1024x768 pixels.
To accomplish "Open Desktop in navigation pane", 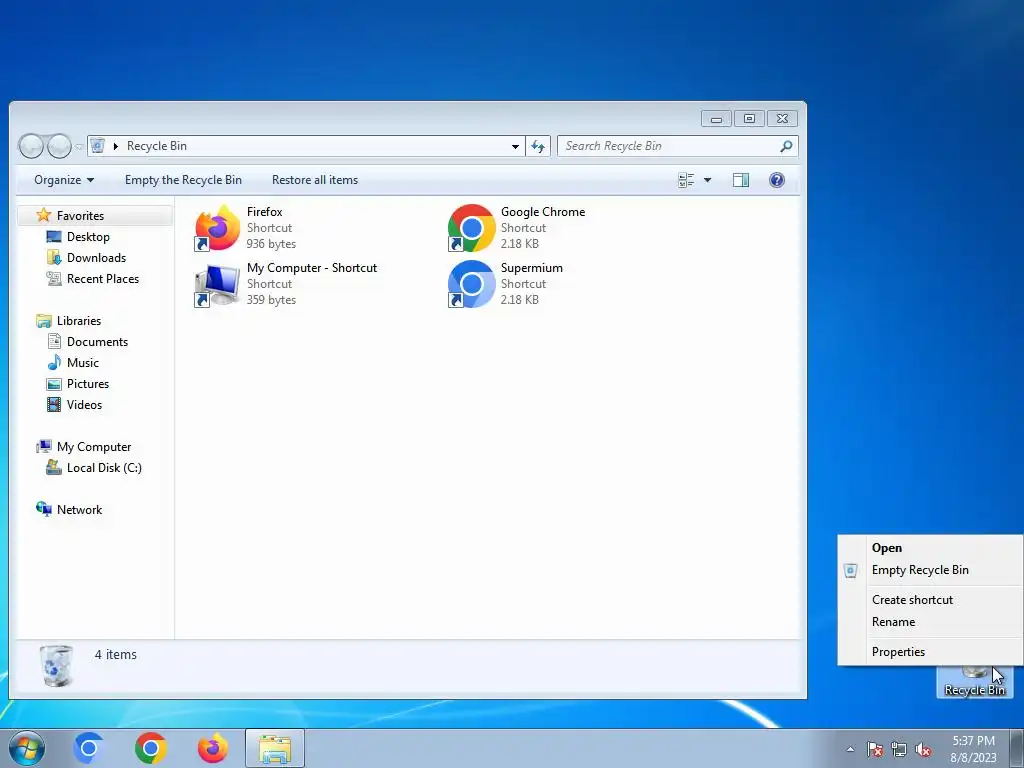I will [x=88, y=237].
